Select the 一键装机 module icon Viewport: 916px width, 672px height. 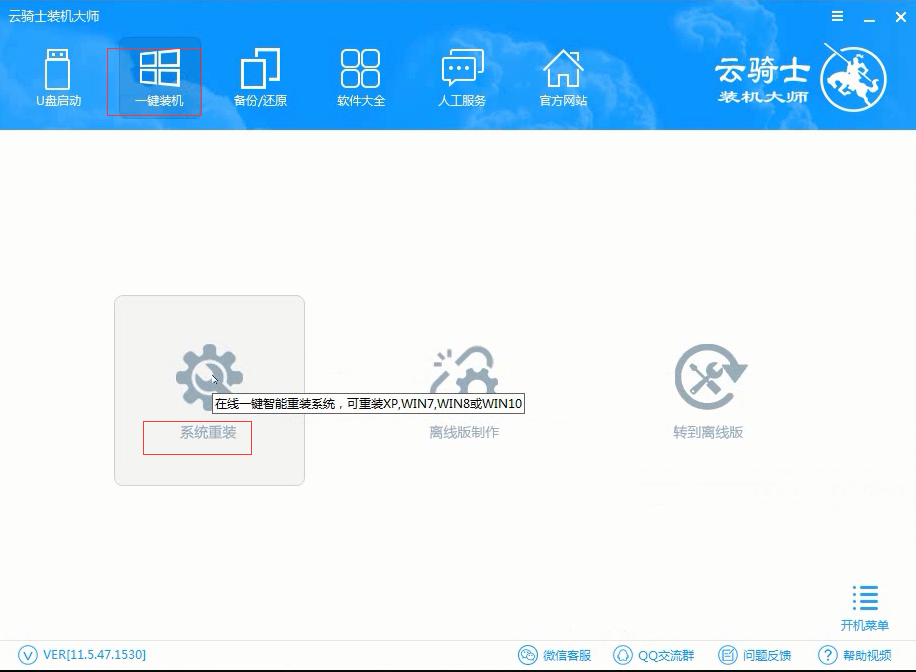click(154, 68)
